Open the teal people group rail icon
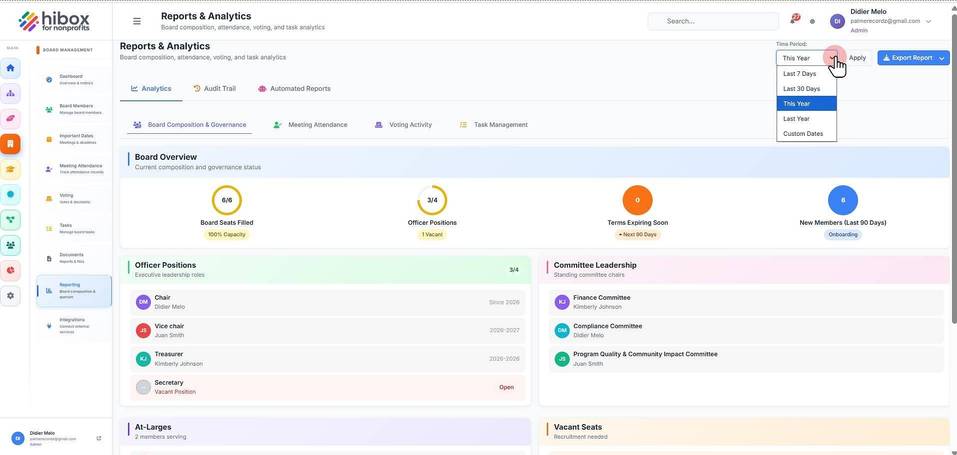Viewport: 957px width, 455px height. [x=10, y=245]
